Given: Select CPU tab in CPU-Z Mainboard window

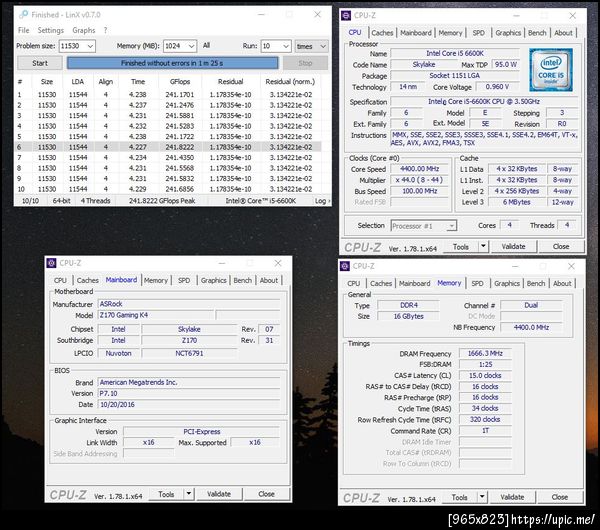Looking at the screenshot, I should [60, 280].
